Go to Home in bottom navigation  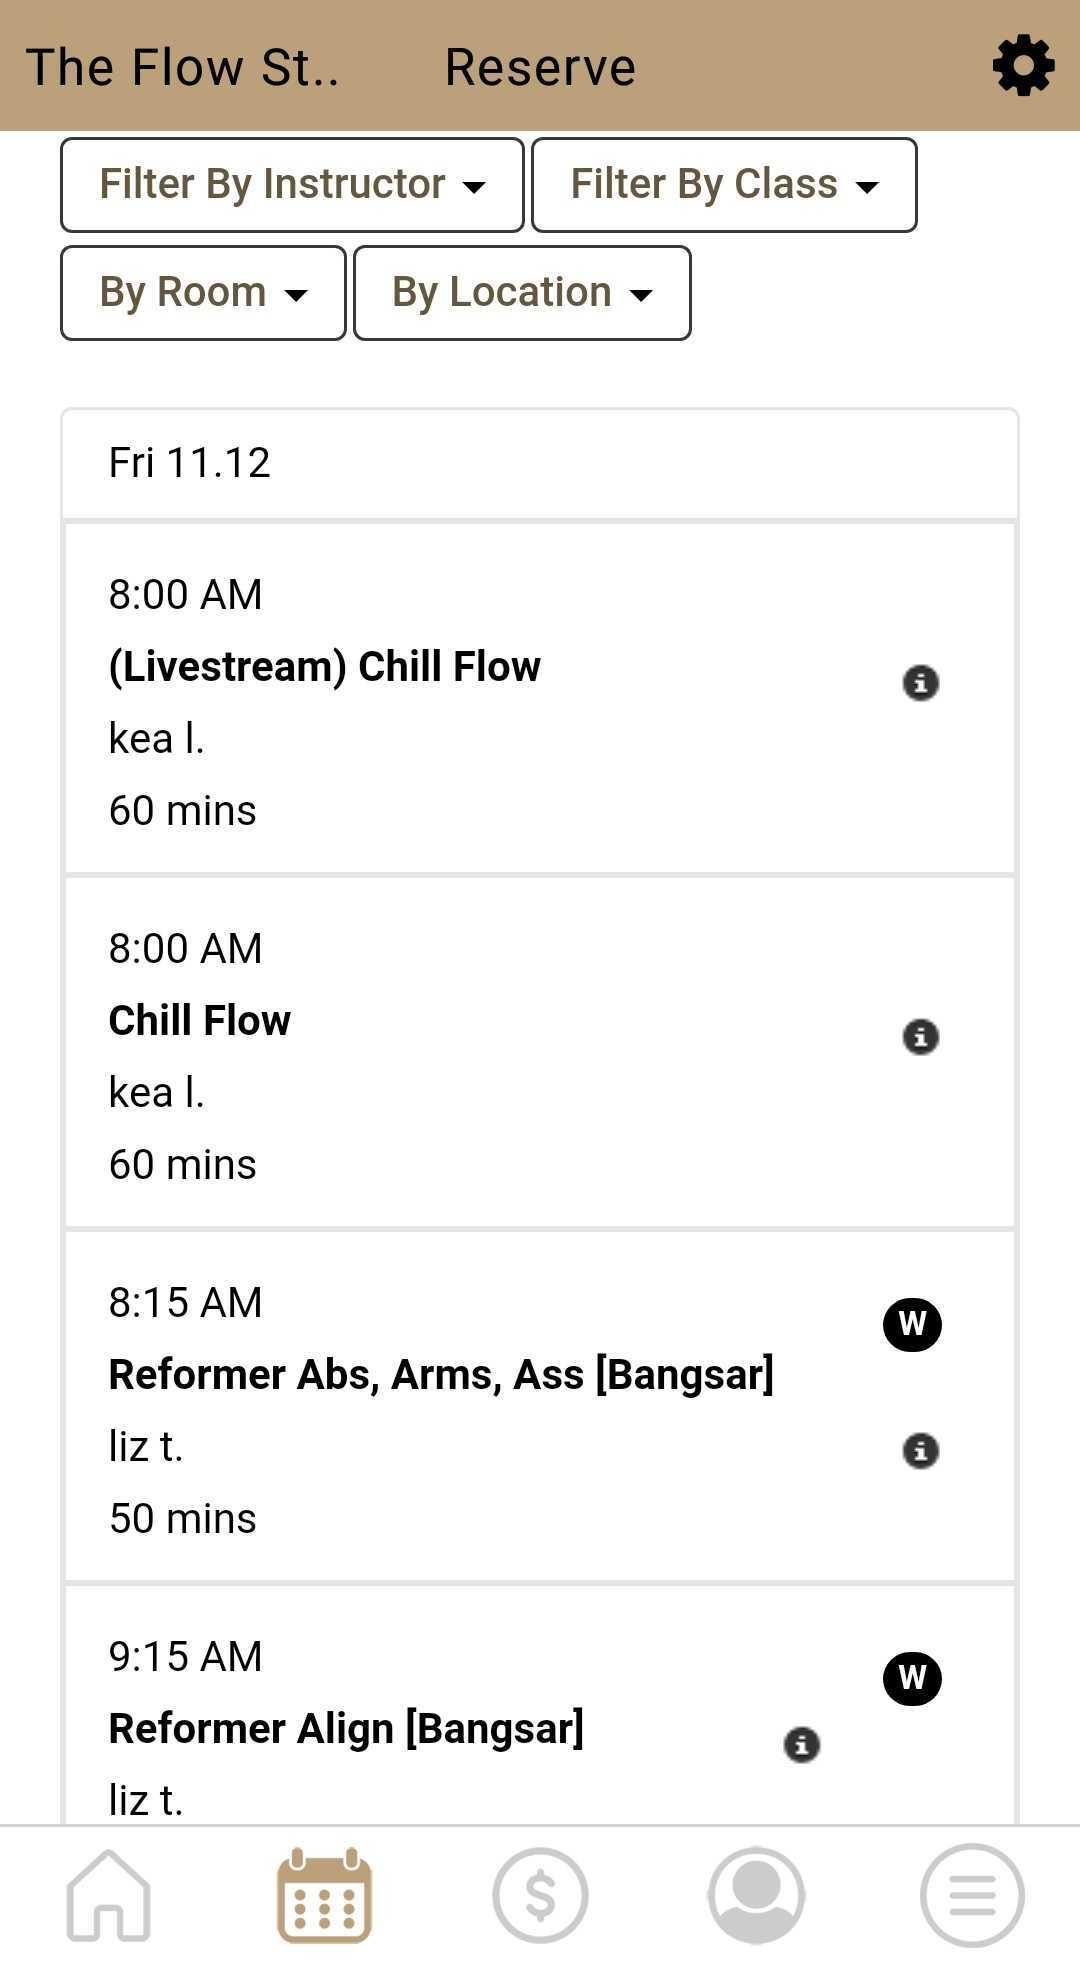point(108,1895)
